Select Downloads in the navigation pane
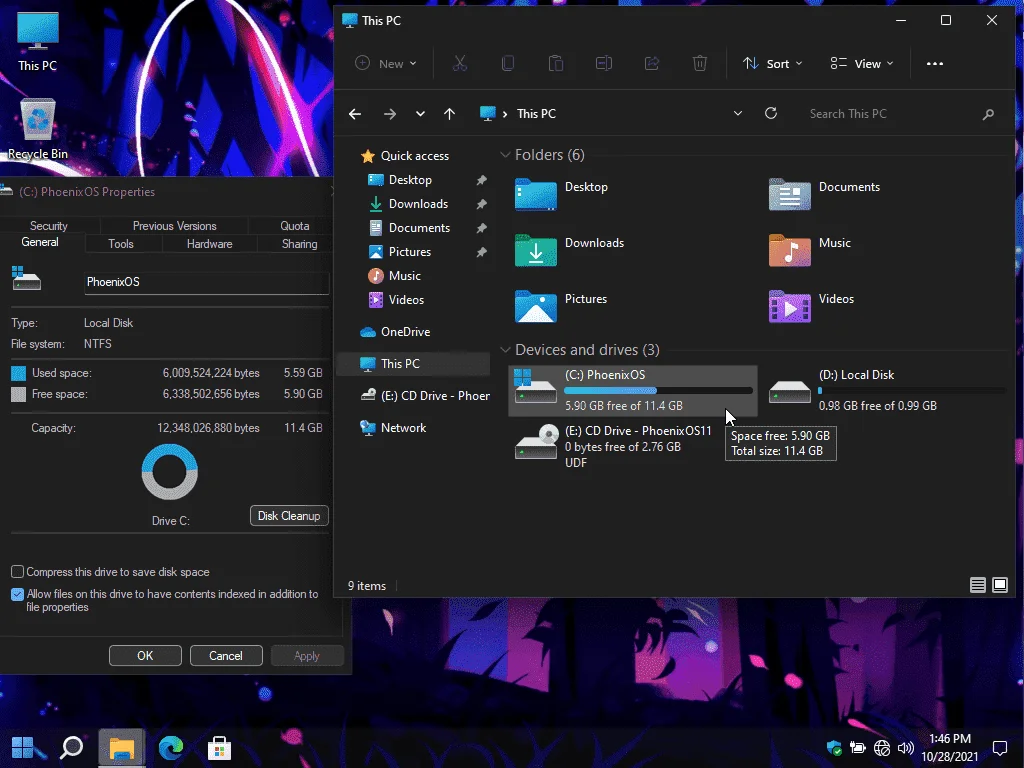 click(x=418, y=204)
